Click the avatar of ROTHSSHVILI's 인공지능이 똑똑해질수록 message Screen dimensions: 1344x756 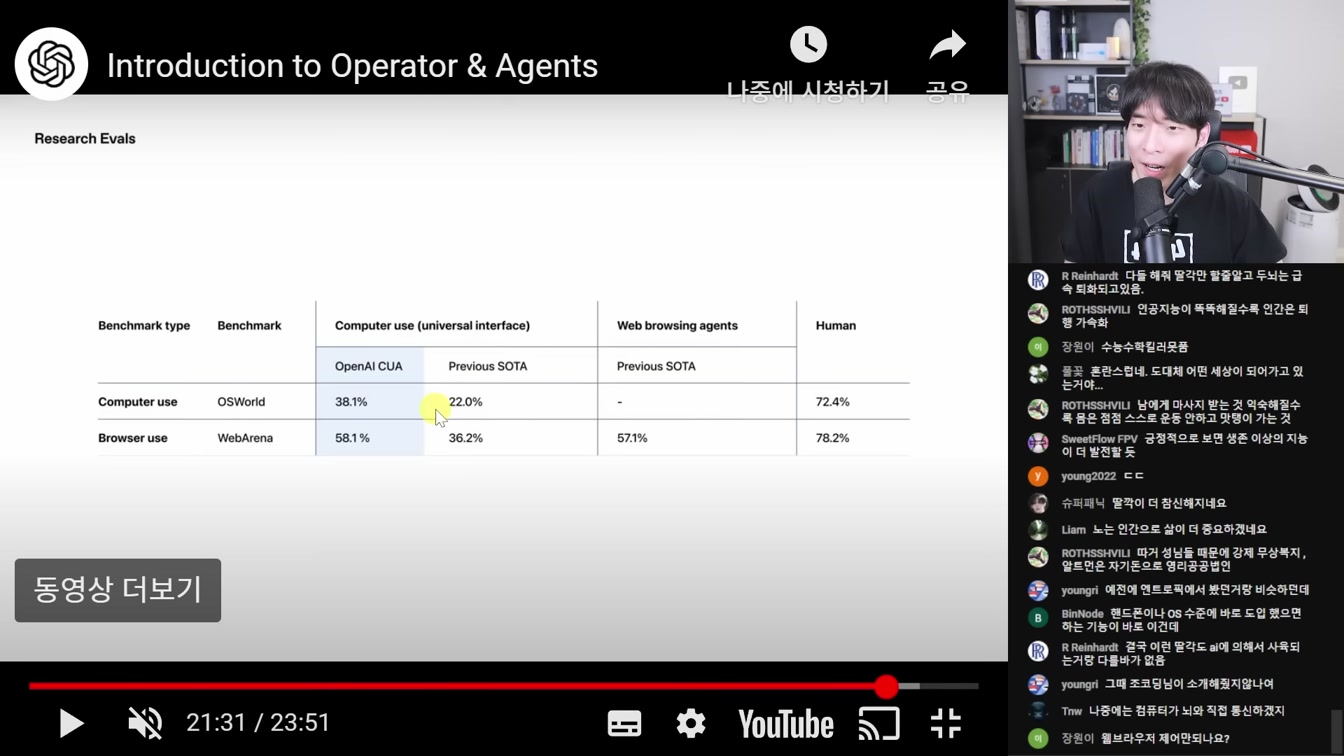coord(1038,313)
